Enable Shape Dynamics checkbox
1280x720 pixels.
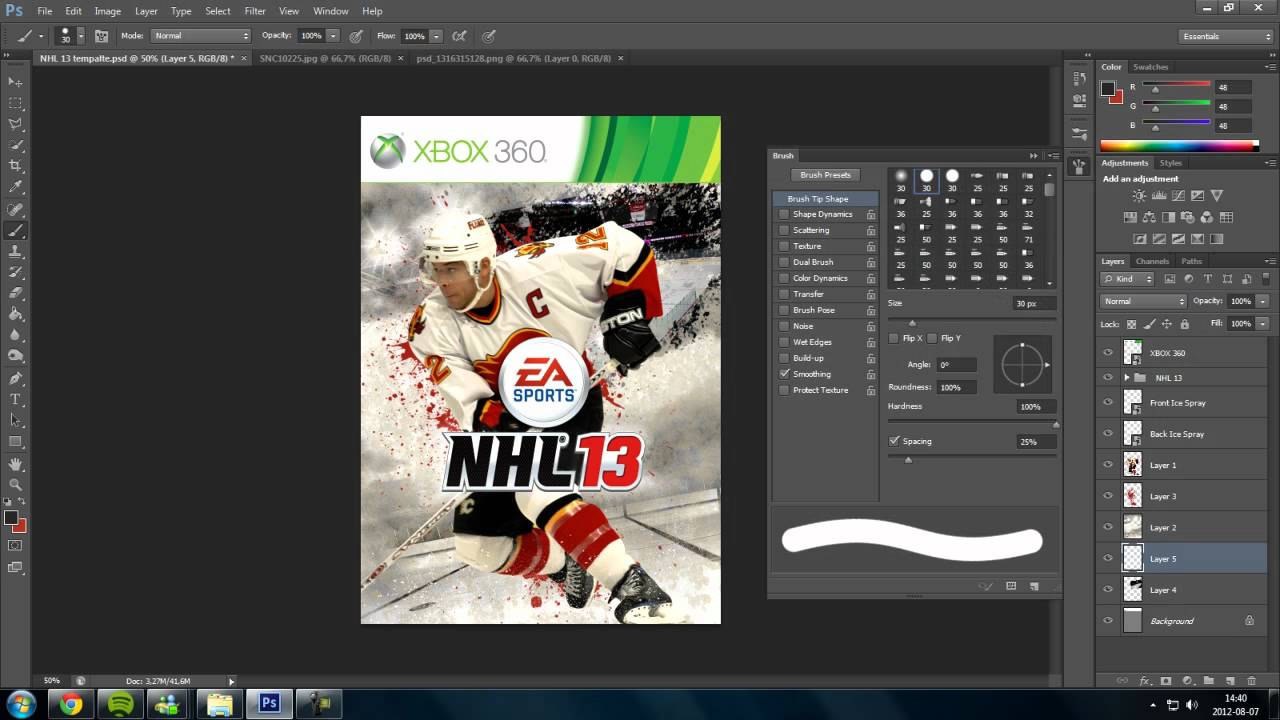tap(784, 214)
